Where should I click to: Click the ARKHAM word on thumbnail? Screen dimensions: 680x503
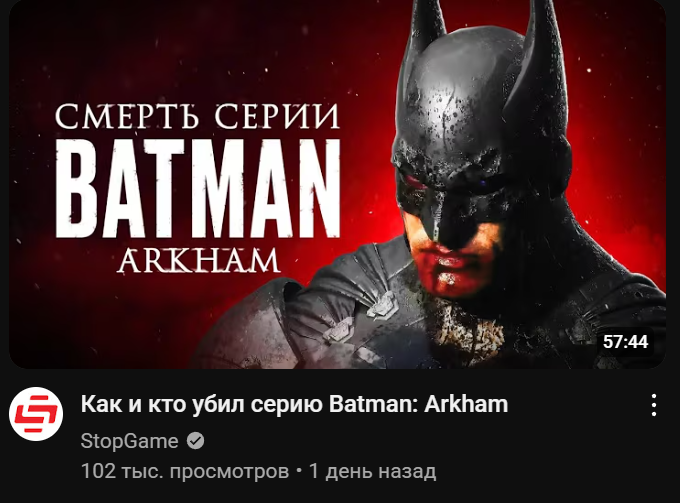(199, 260)
